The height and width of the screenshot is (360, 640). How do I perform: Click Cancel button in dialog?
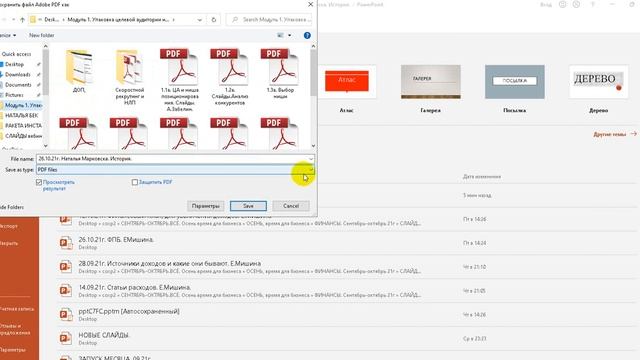point(291,206)
